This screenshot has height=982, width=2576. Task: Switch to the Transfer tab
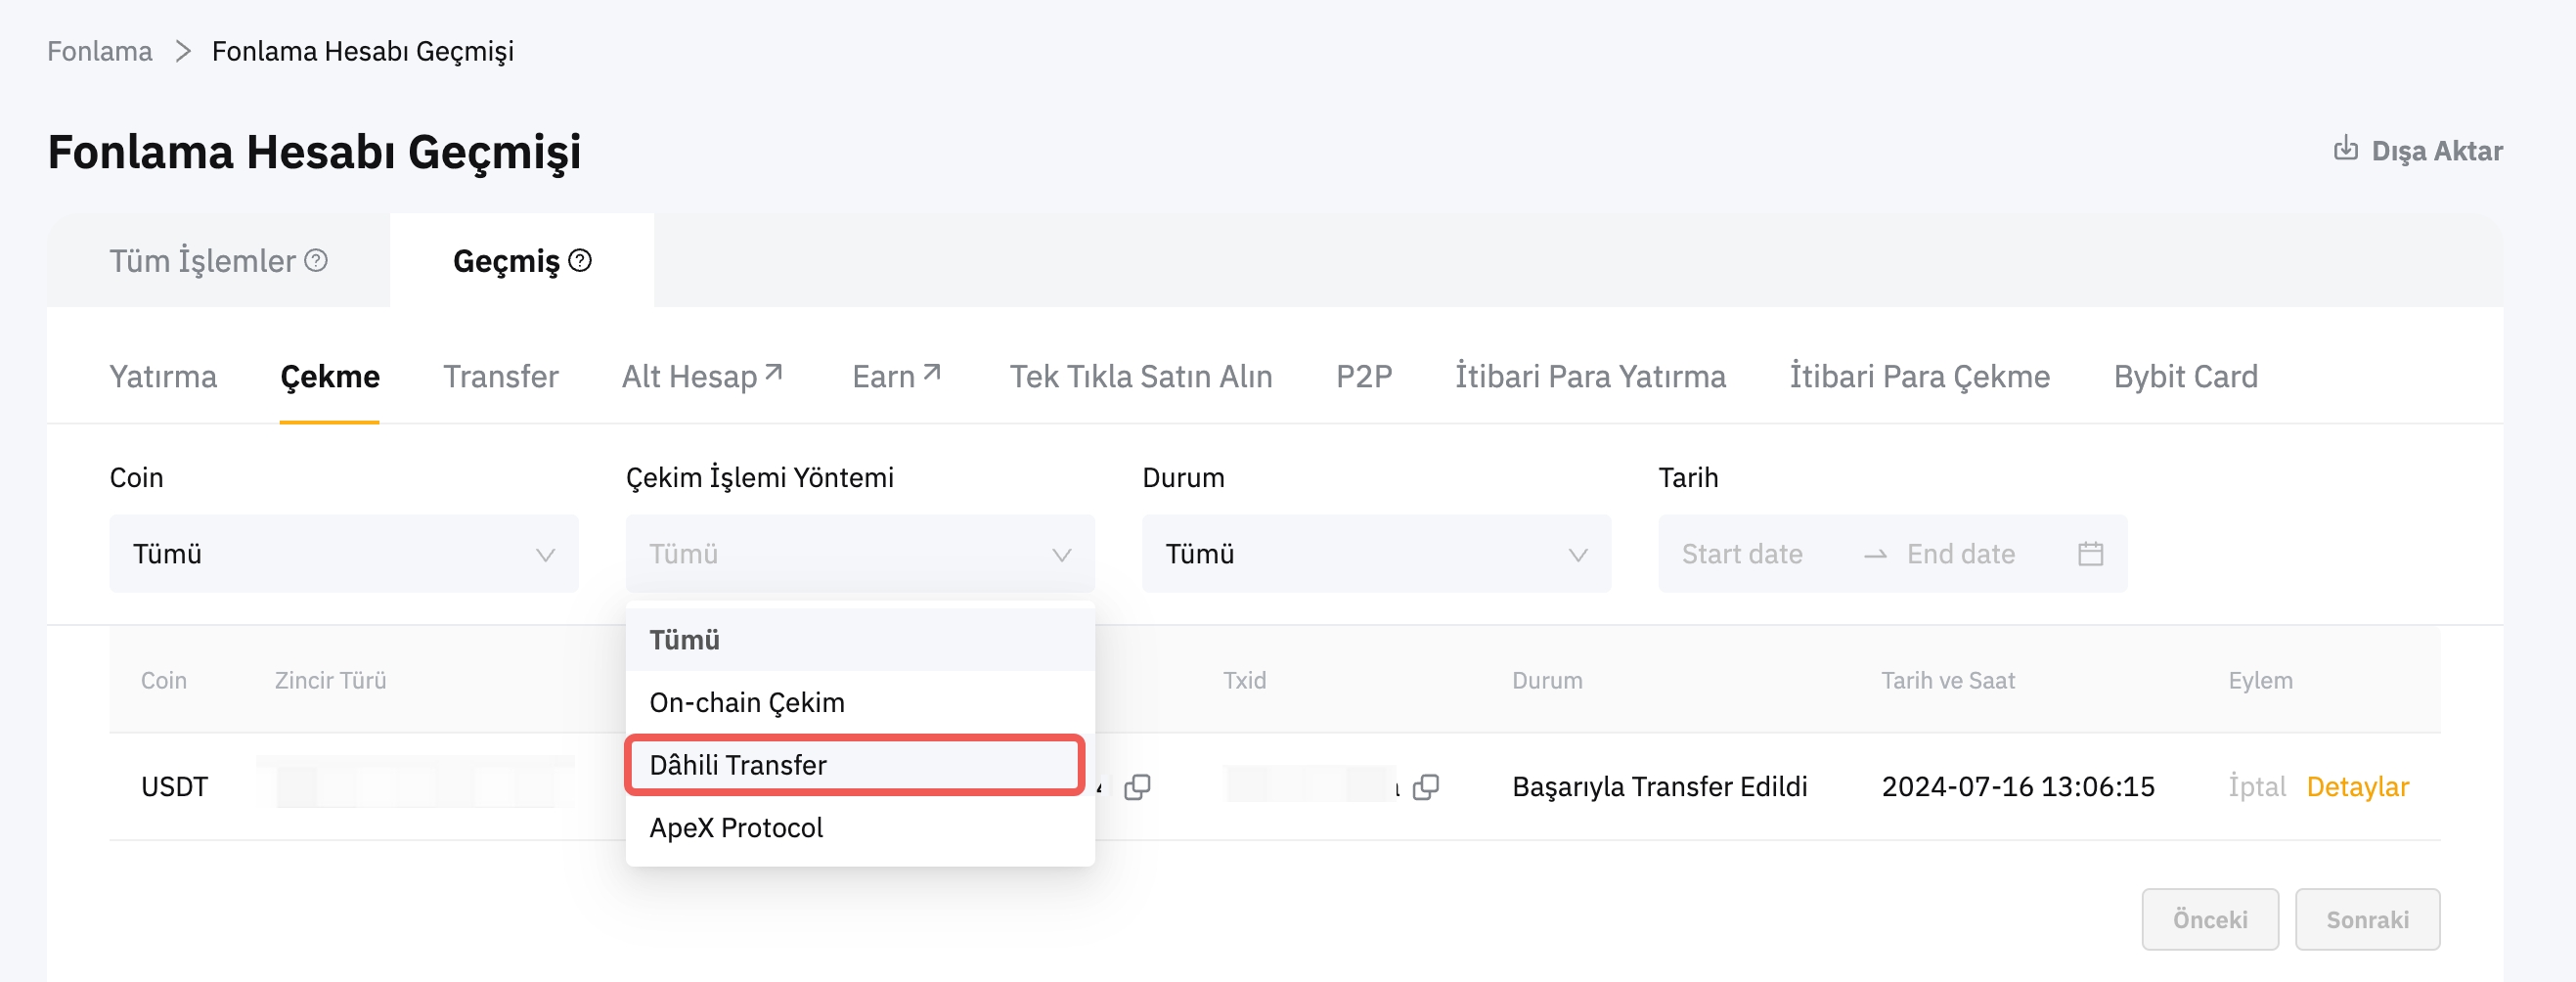(500, 377)
